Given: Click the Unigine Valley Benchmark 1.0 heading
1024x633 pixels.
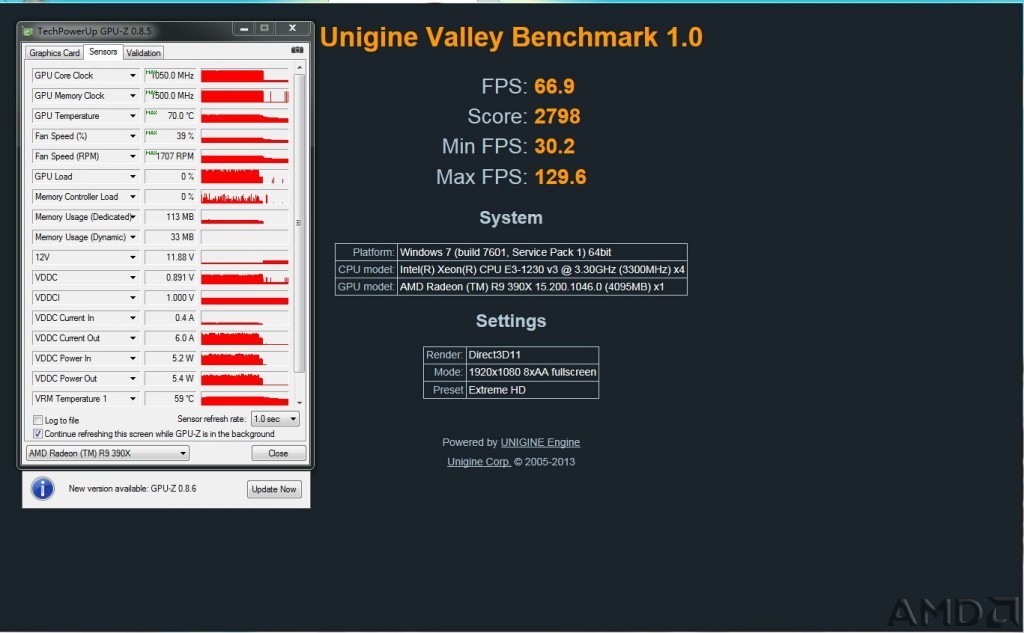Looking at the screenshot, I should (x=511, y=37).
